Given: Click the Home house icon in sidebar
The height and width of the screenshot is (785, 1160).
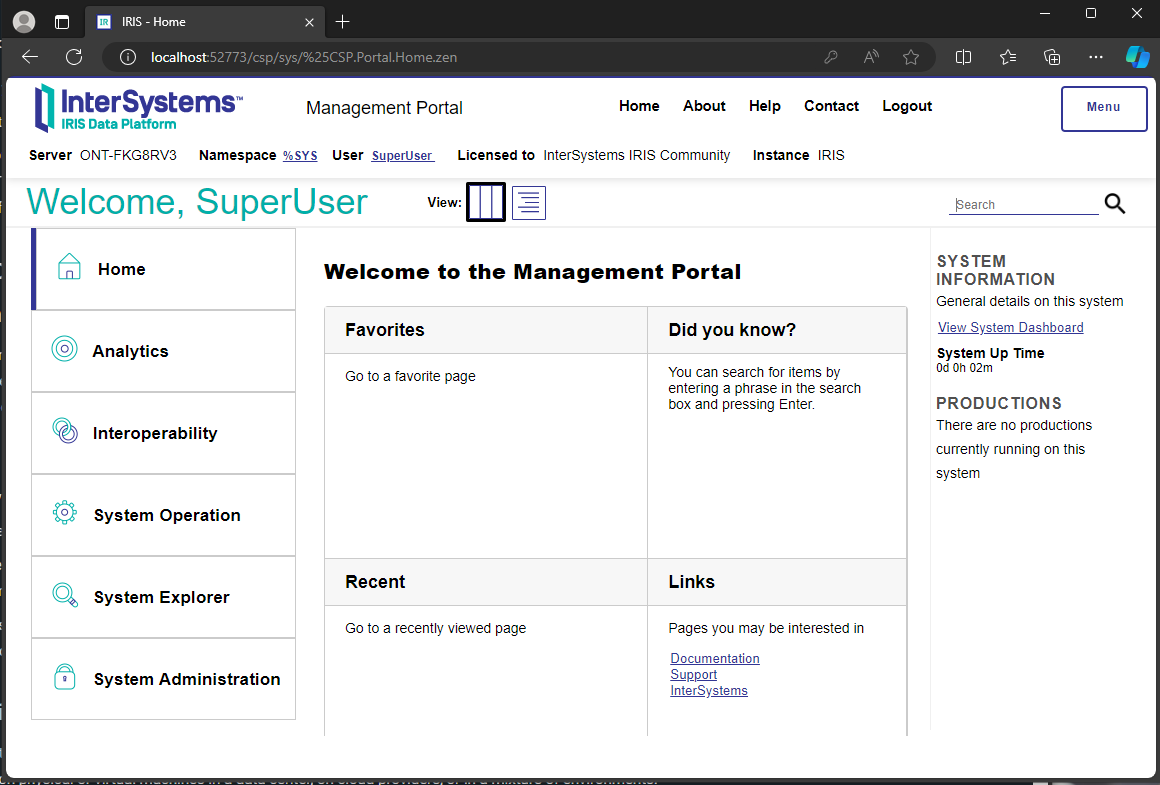Looking at the screenshot, I should click(x=69, y=267).
